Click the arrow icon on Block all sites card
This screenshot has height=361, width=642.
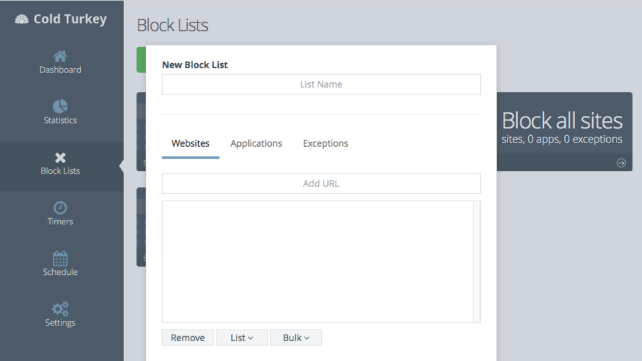tap(621, 163)
